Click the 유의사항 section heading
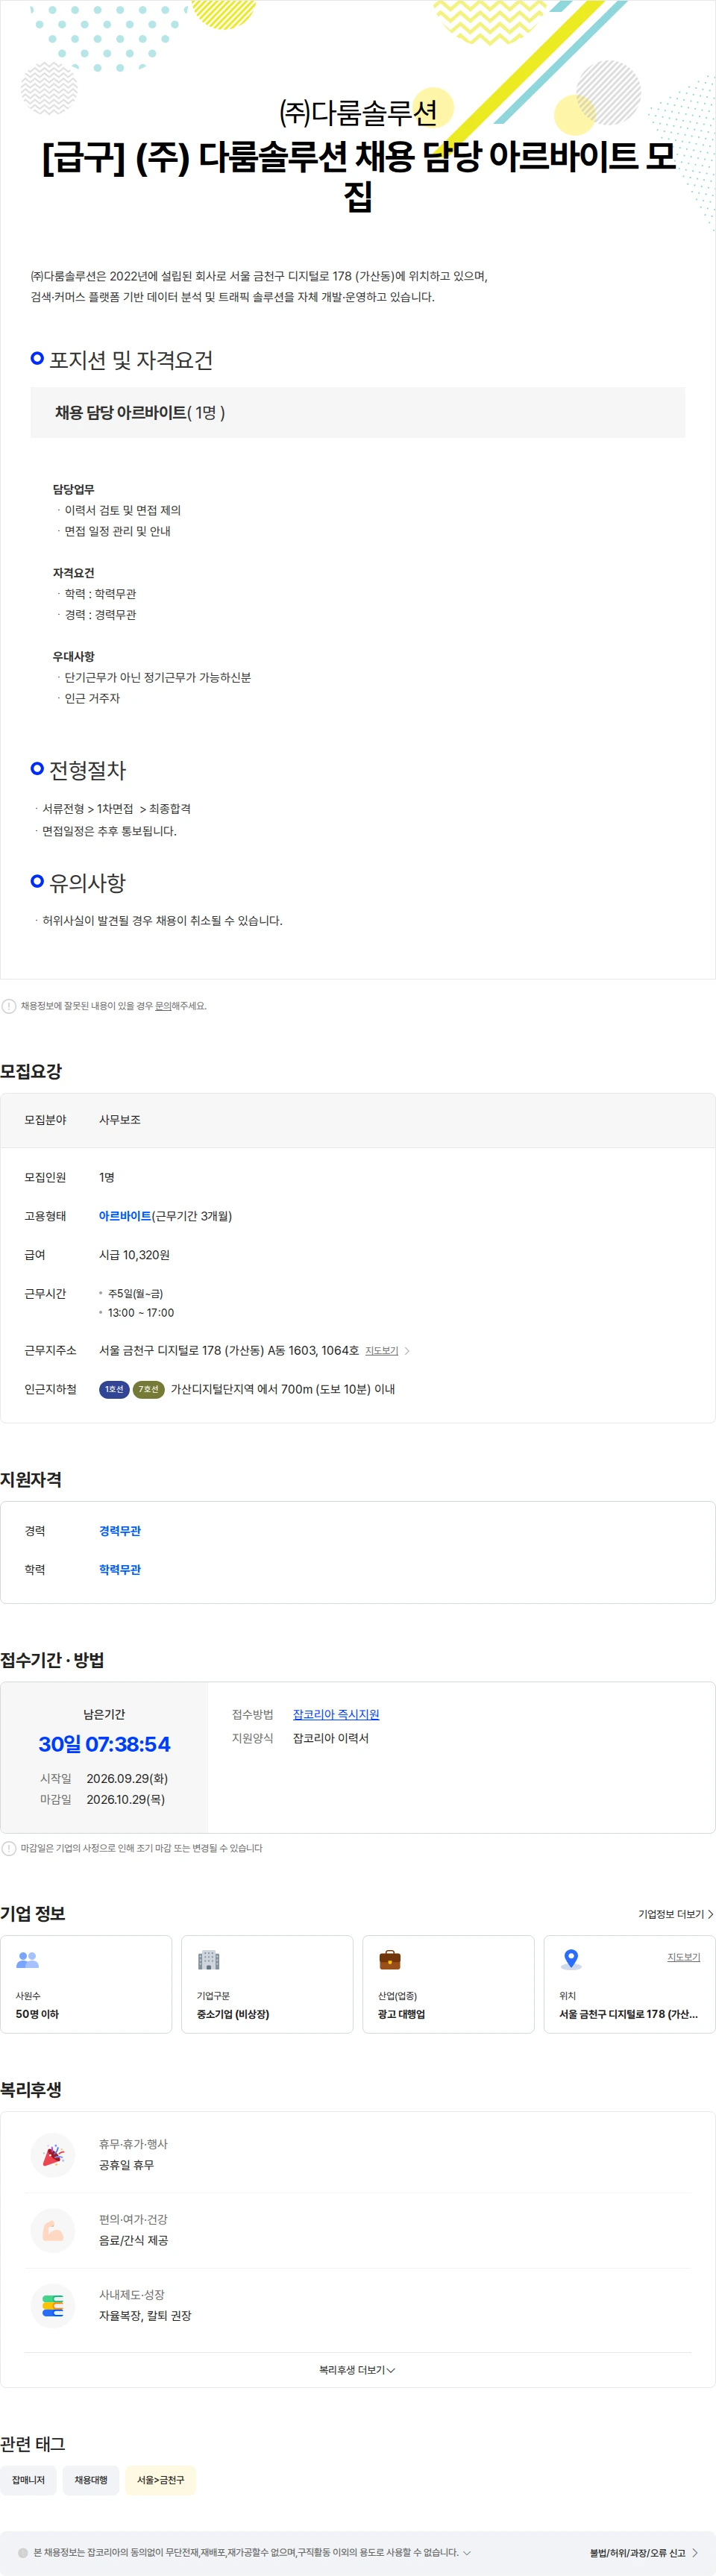Viewport: 716px width, 2576px height. click(88, 883)
